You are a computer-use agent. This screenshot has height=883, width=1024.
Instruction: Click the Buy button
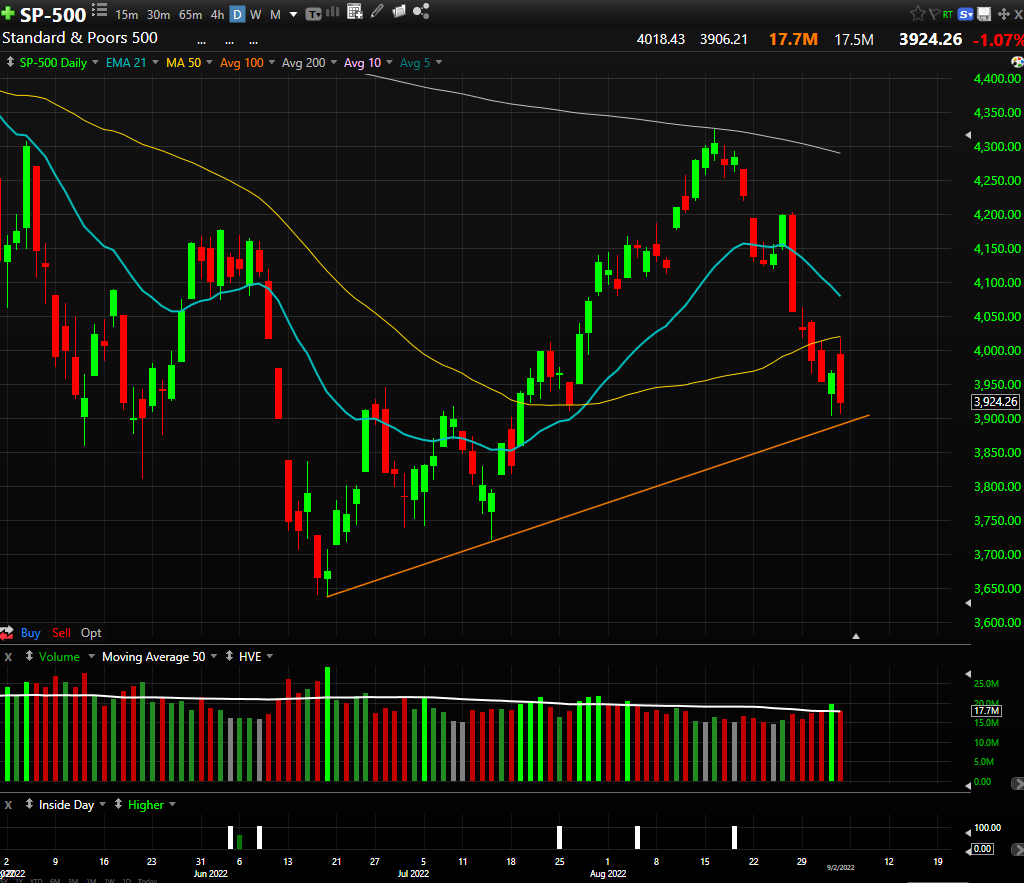pos(31,632)
